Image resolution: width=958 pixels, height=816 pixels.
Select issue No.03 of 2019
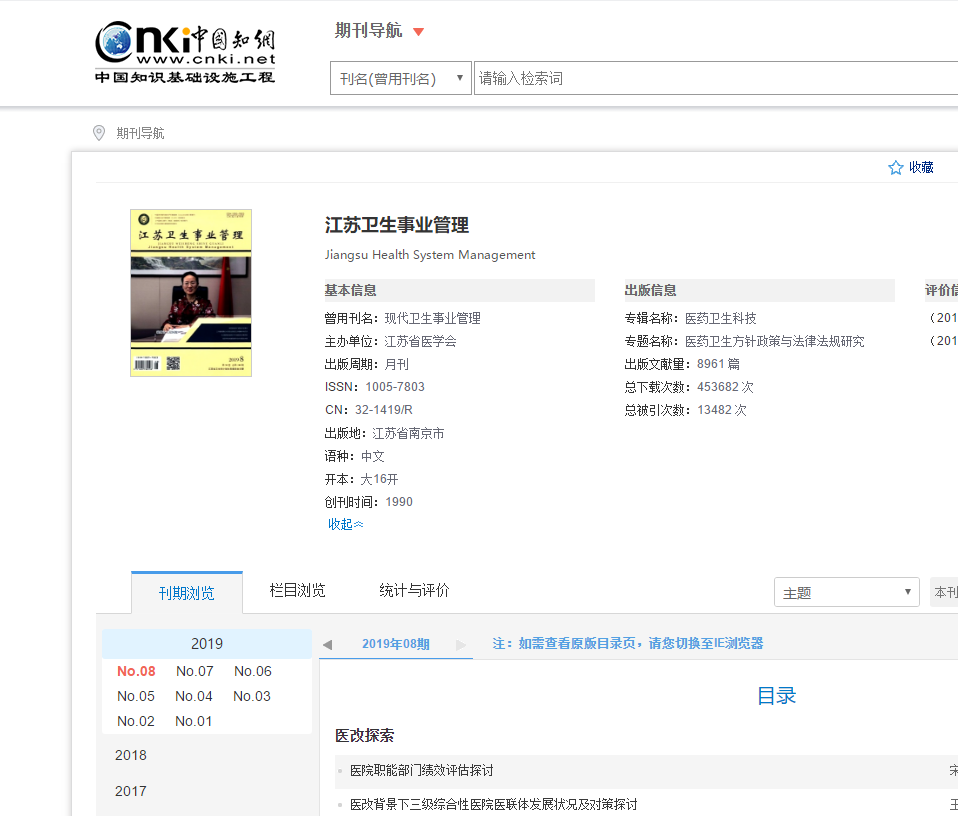(x=252, y=696)
